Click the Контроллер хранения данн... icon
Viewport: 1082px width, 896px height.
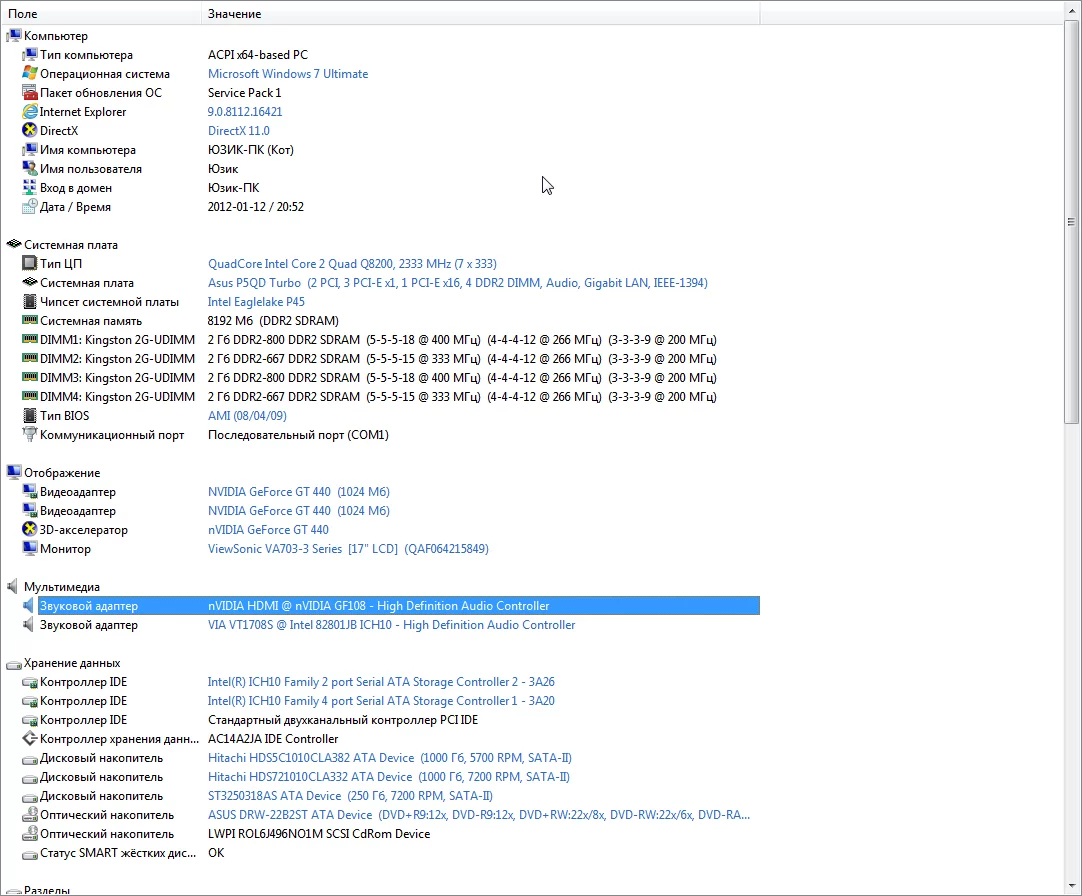coord(30,739)
